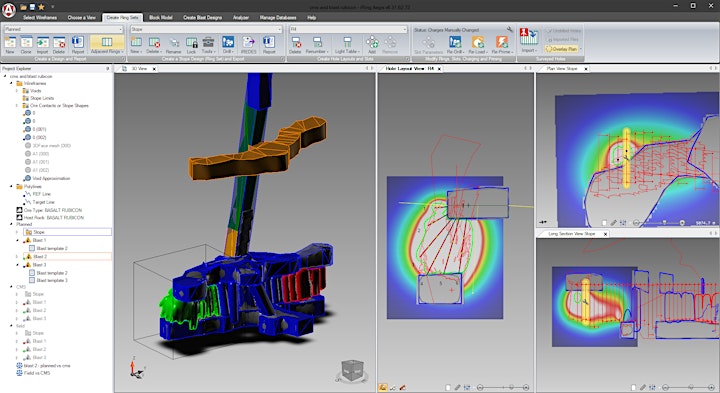720x393 pixels.
Task: Click the Re-Load icon
Action: click(478, 45)
